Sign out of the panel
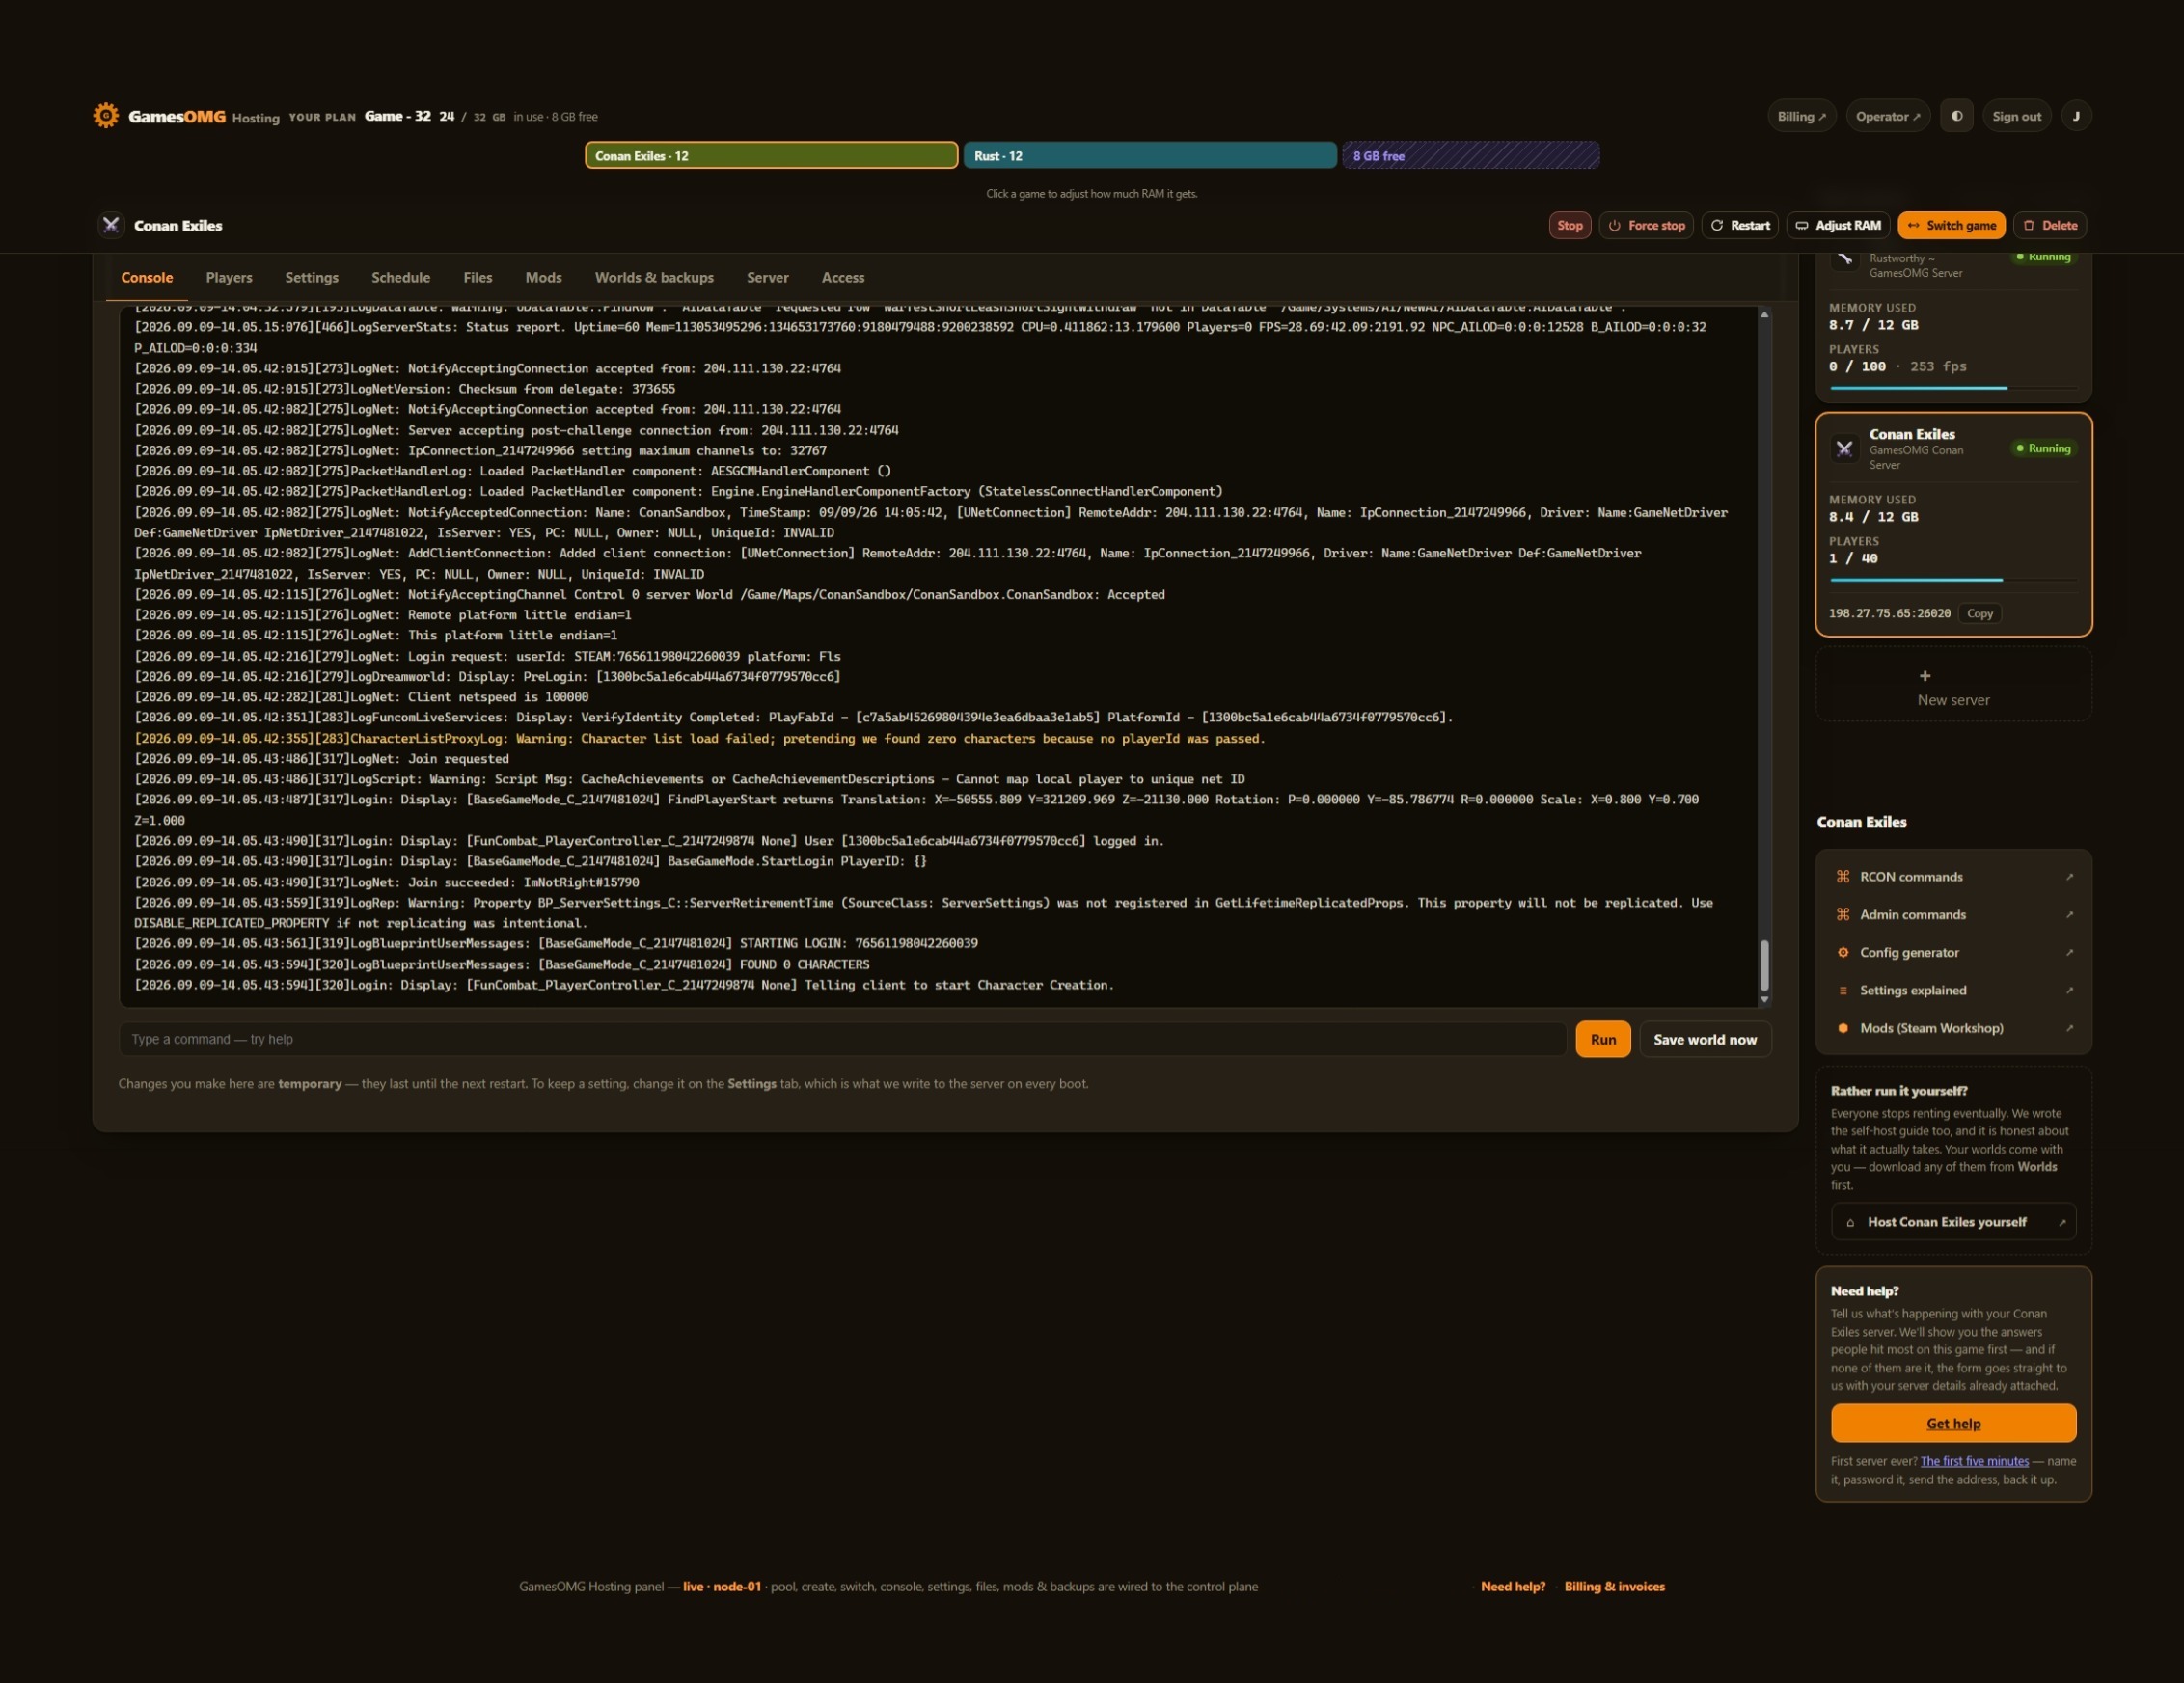Viewport: 2184px width, 1683px height. click(2016, 116)
